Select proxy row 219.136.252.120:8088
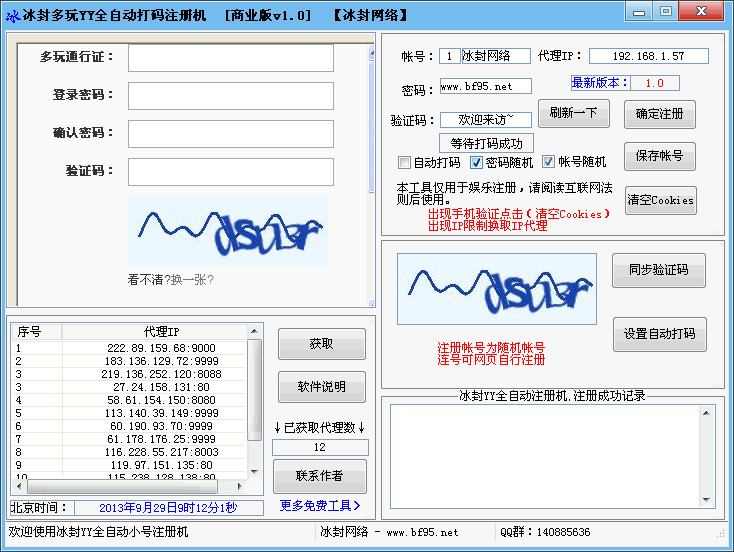 [129, 375]
